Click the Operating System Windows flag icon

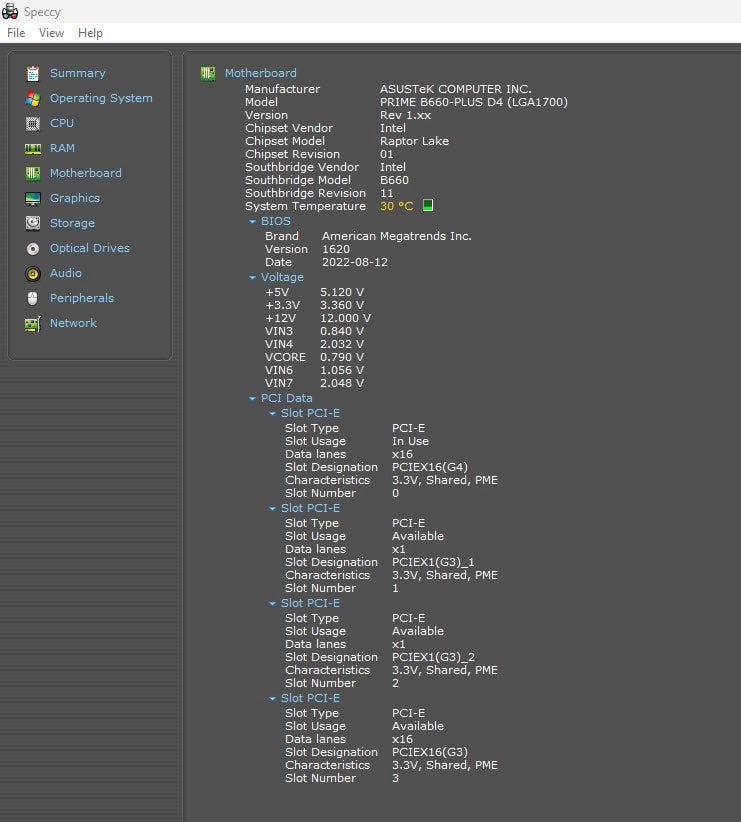[x=33, y=98]
